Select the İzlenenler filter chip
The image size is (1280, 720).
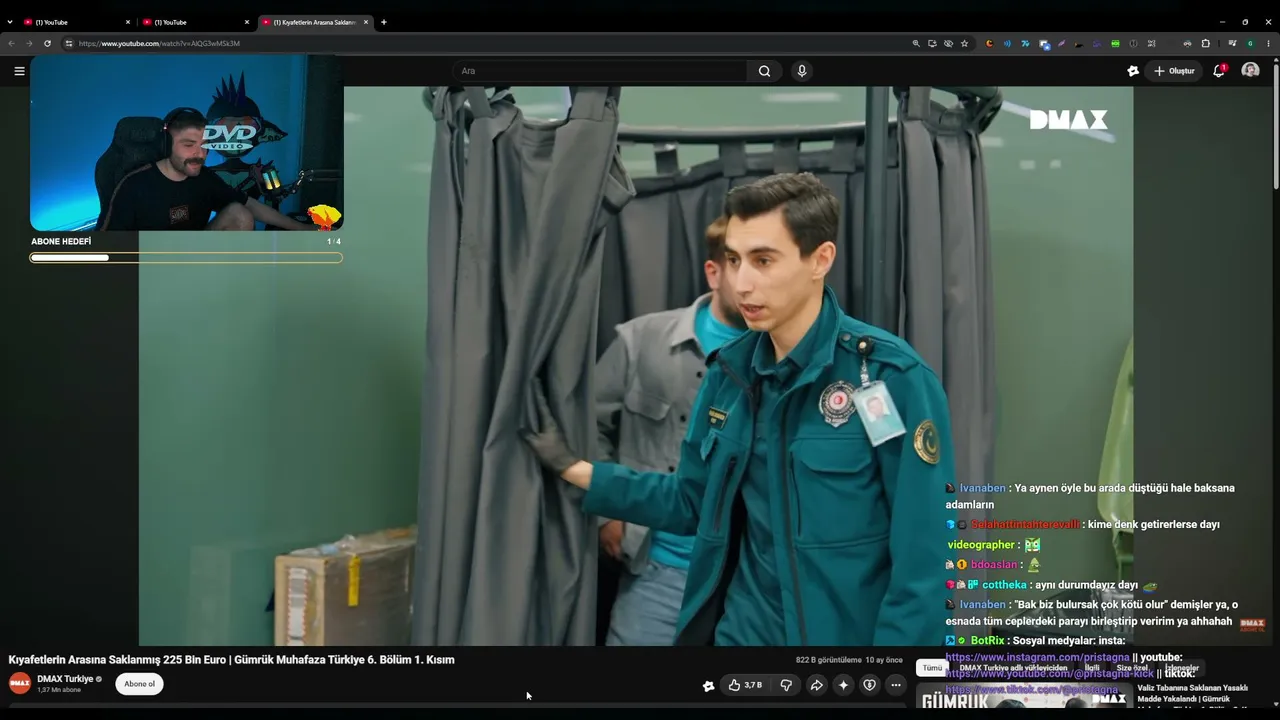click(1182, 668)
